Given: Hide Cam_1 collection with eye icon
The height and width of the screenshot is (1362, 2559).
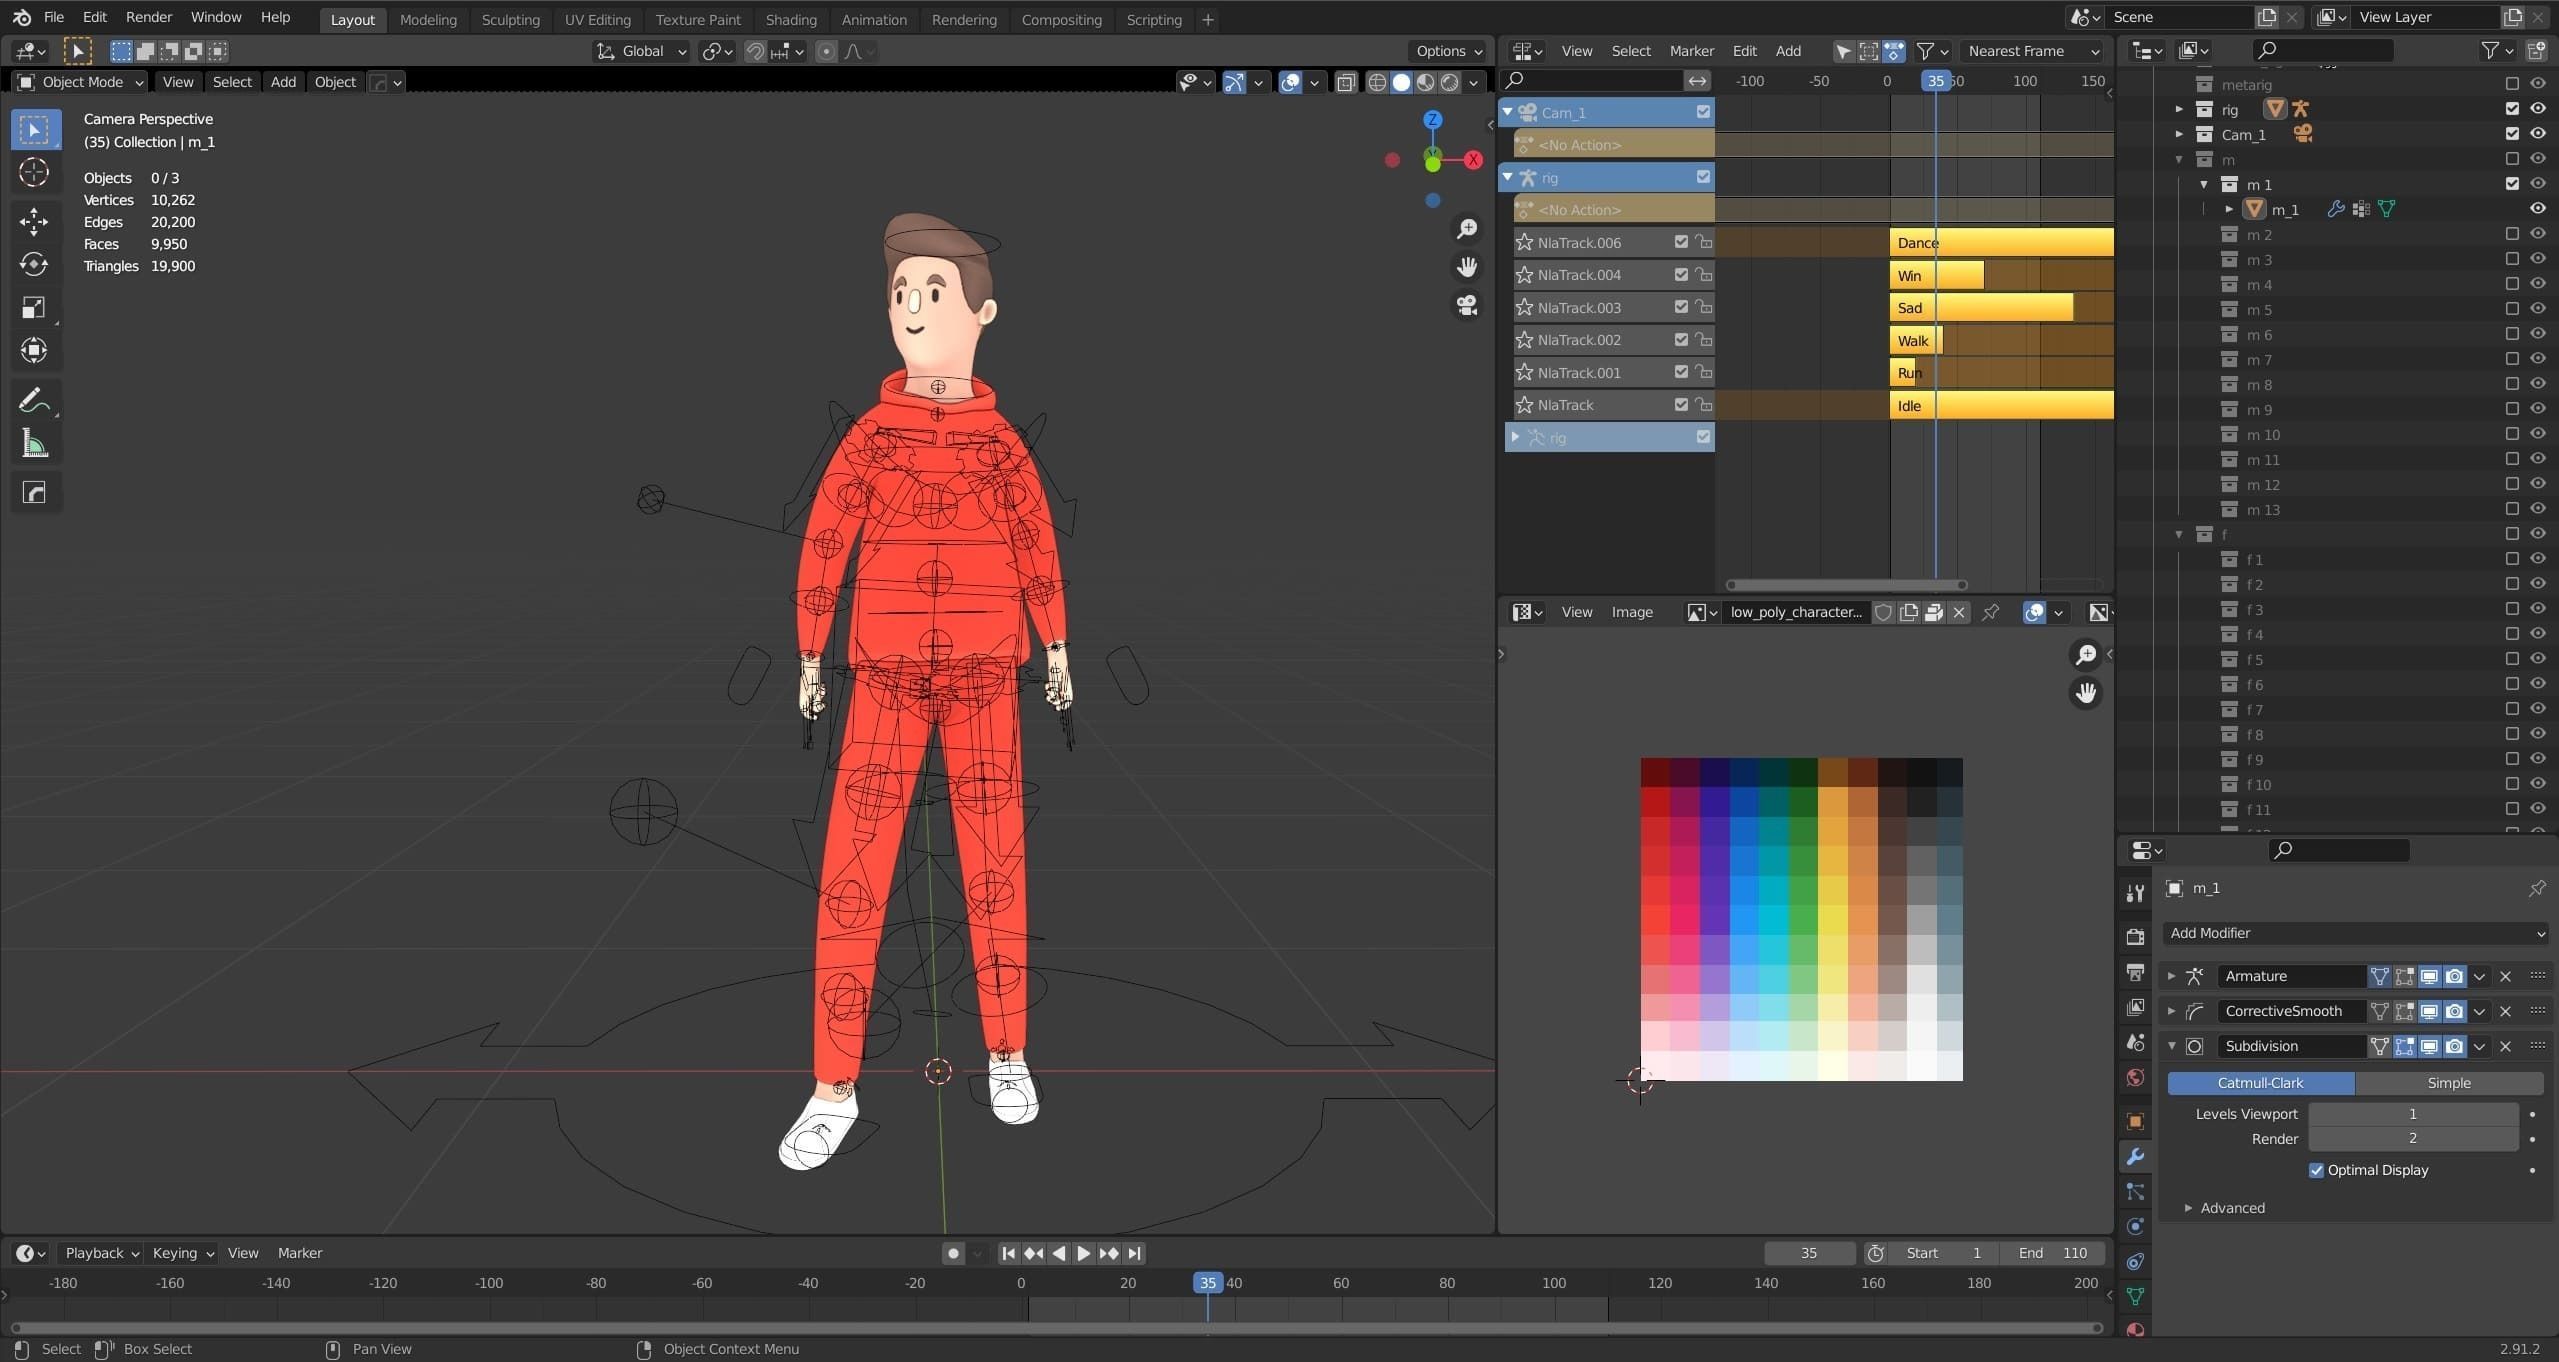Looking at the screenshot, I should tap(2538, 134).
